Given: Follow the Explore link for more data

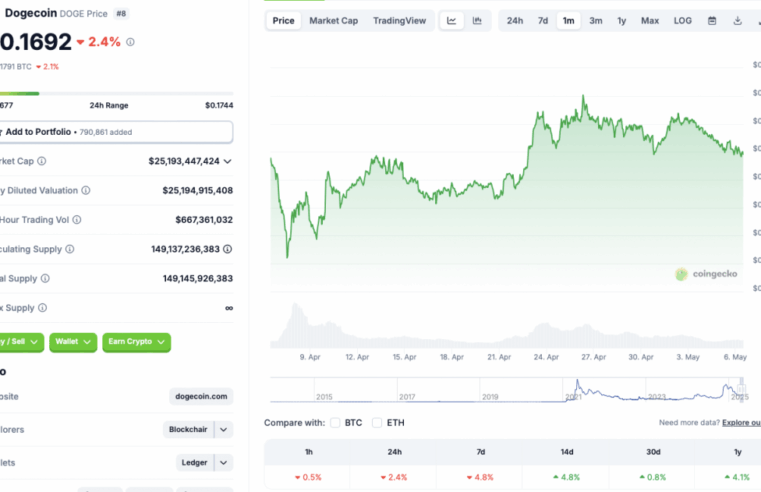Looking at the screenshot, I should click(x=741, y=423).
